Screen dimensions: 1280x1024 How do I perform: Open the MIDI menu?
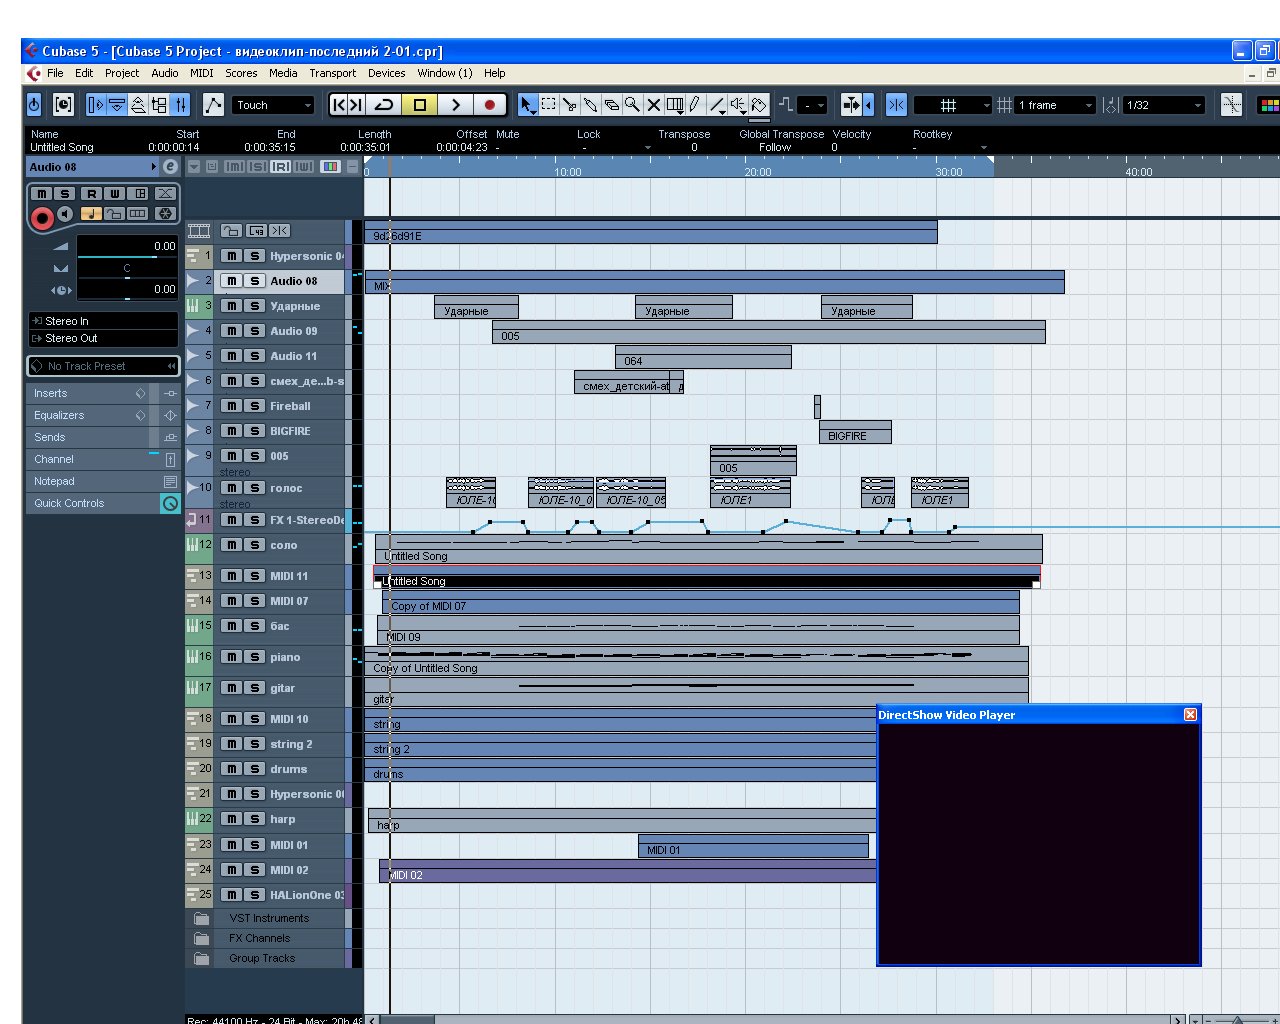[x=202, y=73]
